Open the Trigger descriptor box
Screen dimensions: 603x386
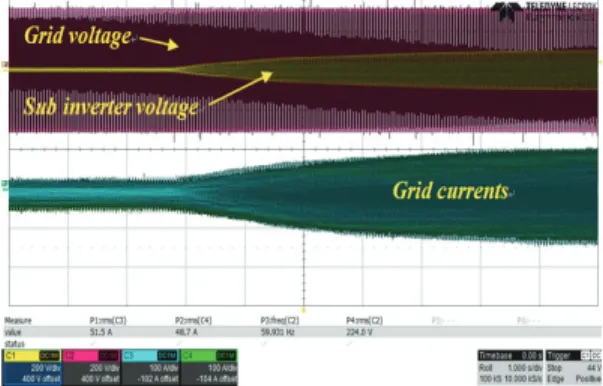click(x=573, y=368)
